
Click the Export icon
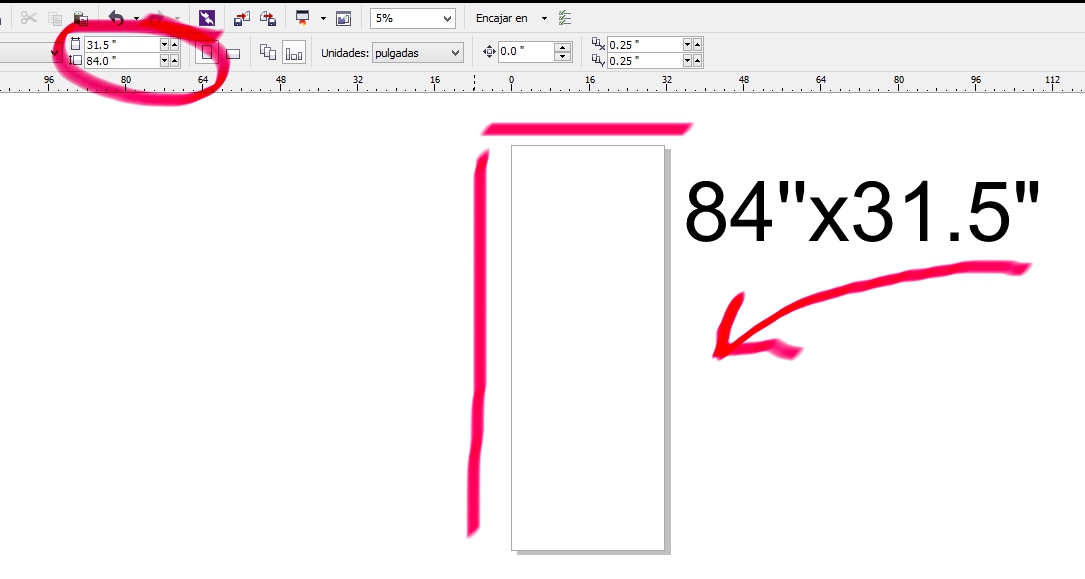click(268, 18)
